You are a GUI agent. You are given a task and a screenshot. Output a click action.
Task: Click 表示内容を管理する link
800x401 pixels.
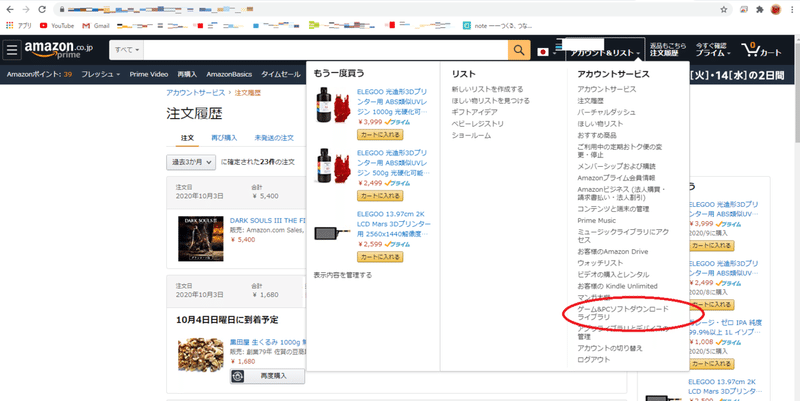343,275
